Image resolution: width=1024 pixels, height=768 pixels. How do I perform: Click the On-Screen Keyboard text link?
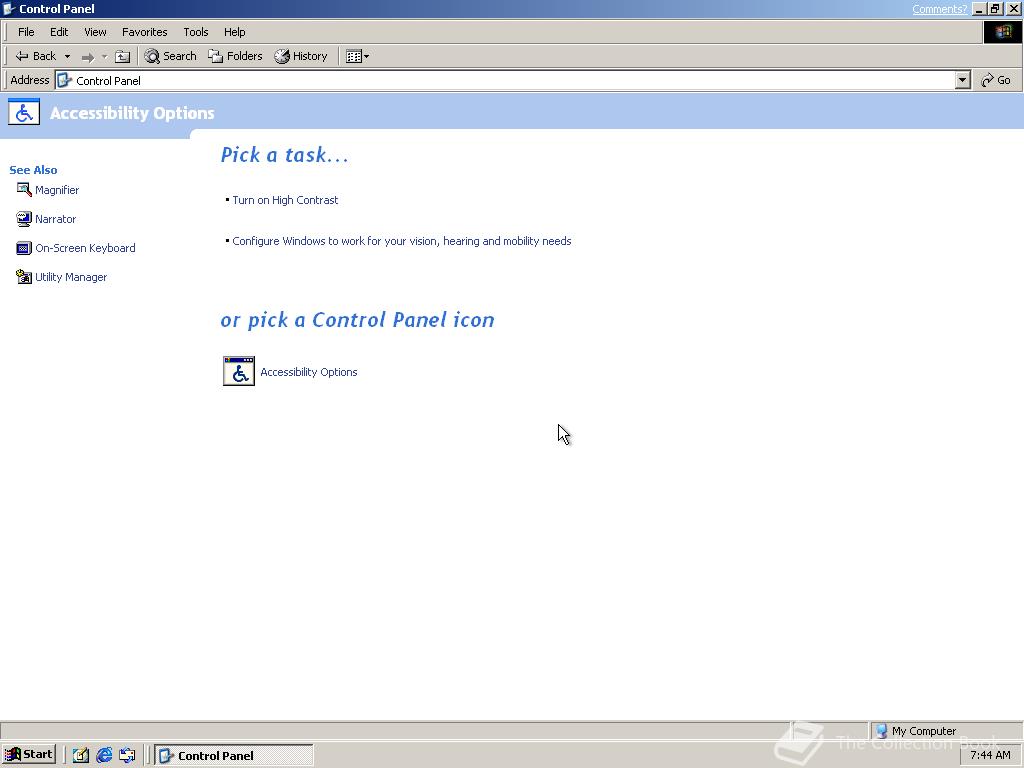86,248
